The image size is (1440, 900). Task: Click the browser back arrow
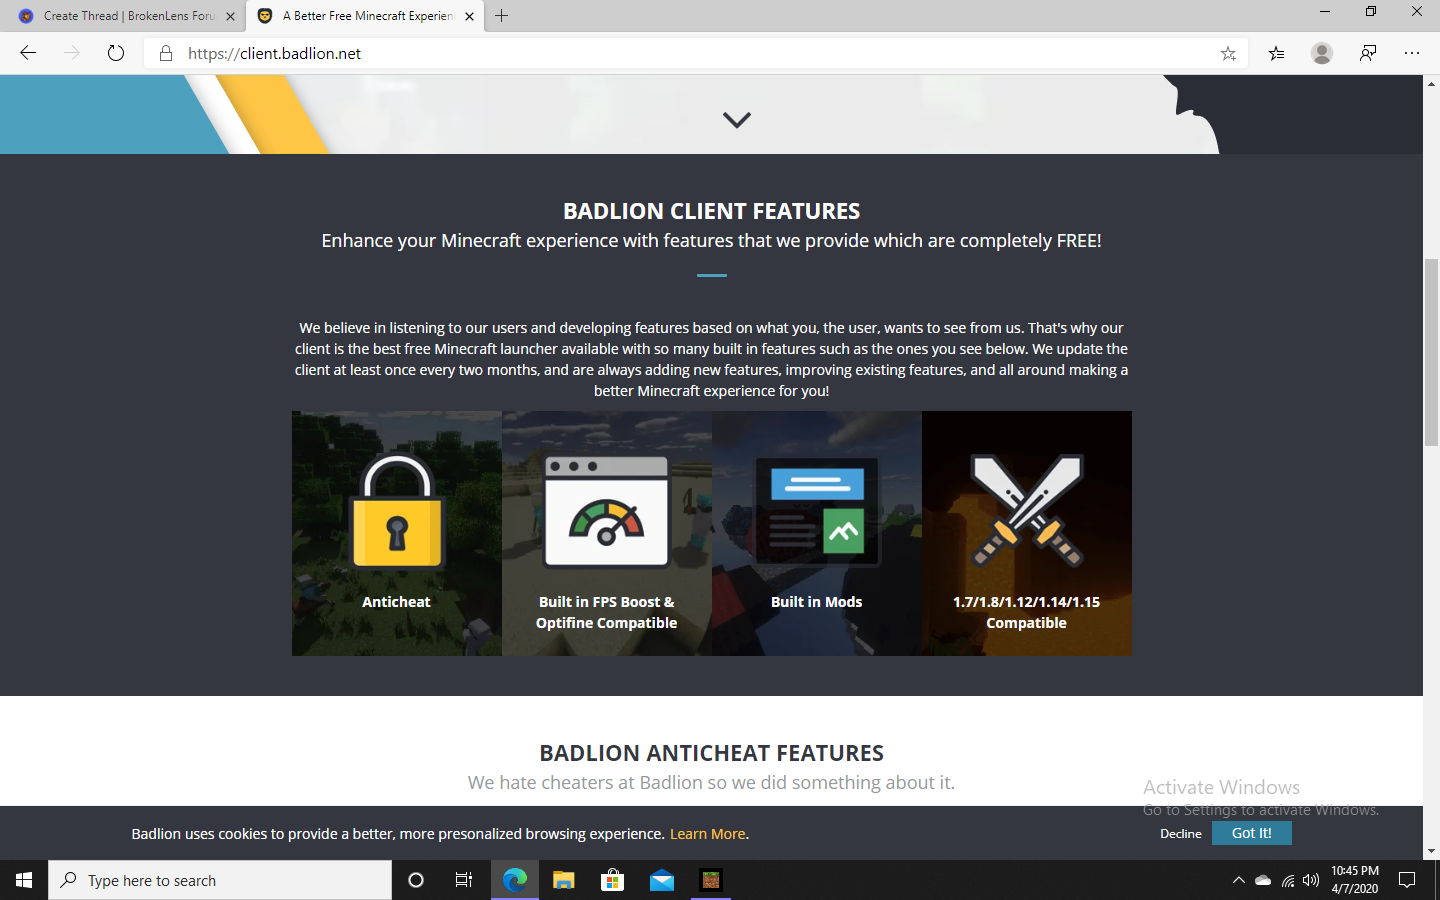(28, 53)
